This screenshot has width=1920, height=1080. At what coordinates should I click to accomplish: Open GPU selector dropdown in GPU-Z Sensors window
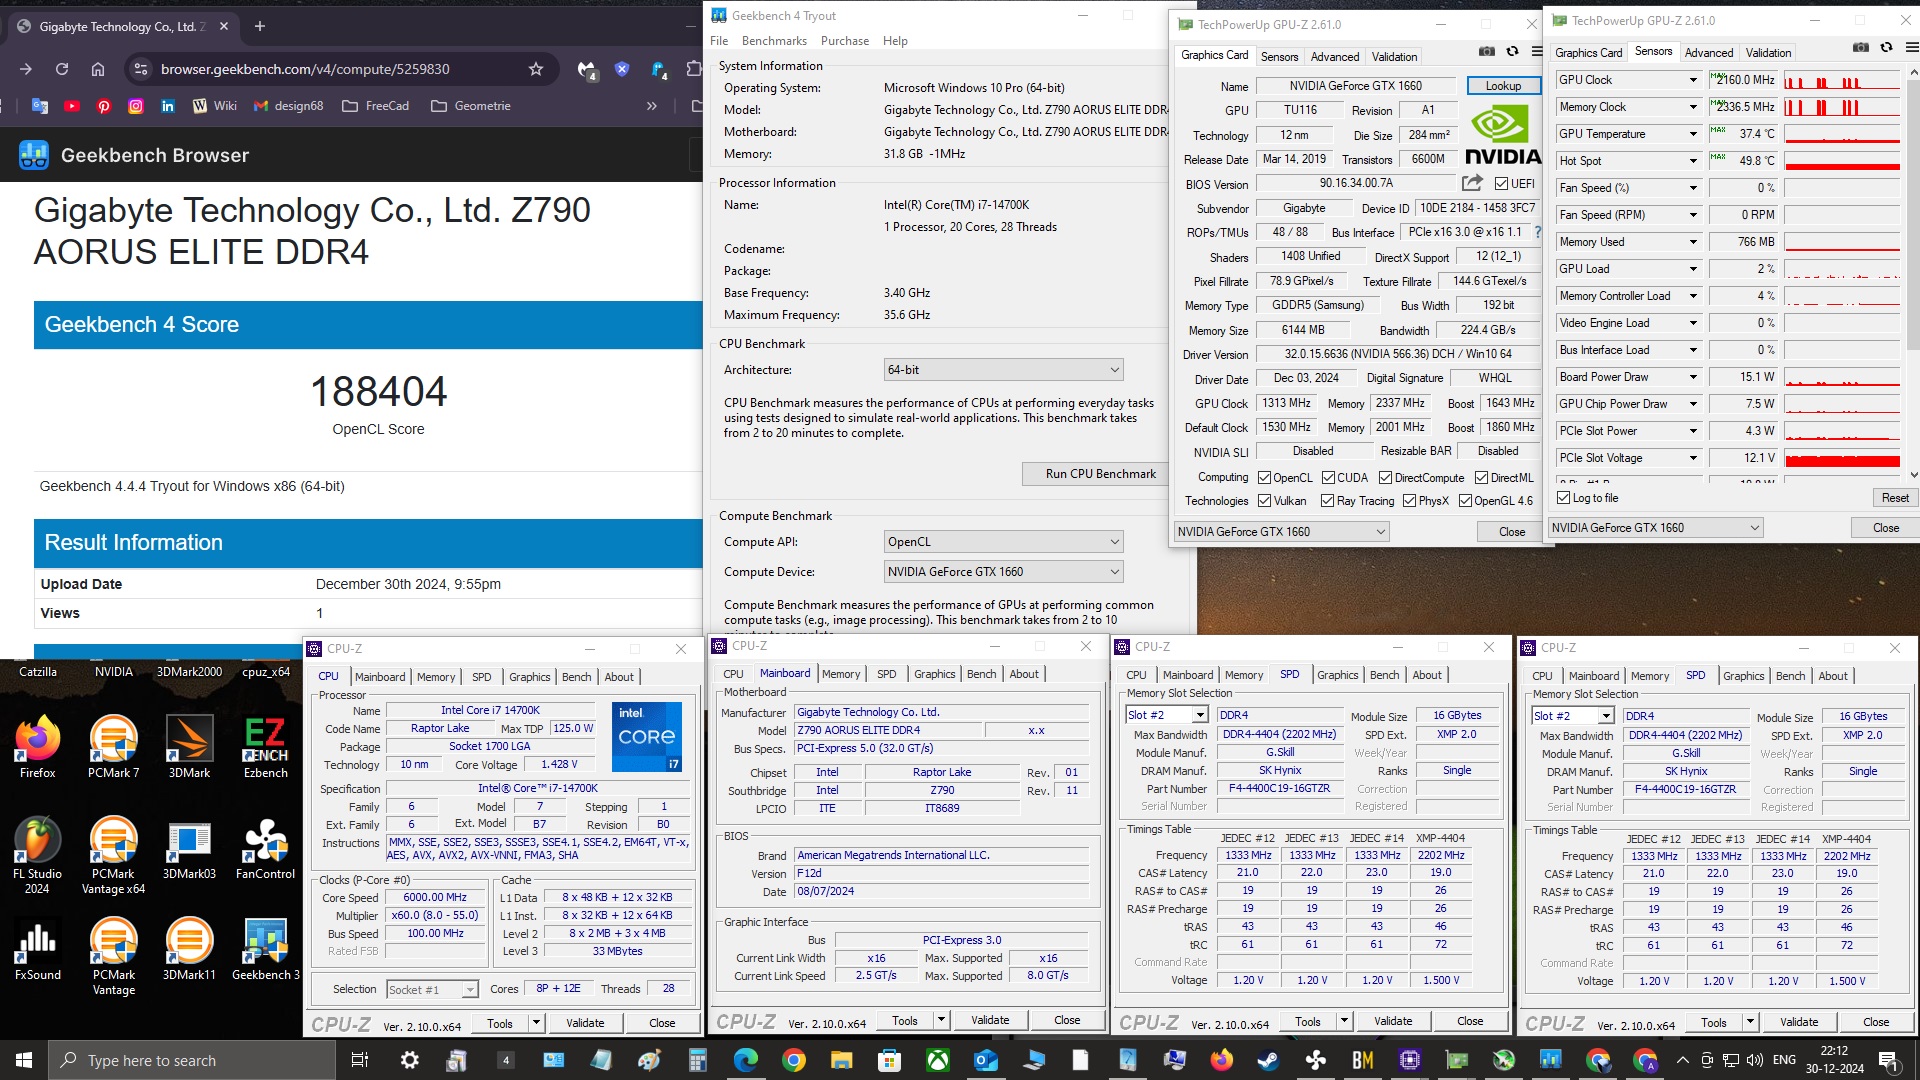coord(1655,528)
